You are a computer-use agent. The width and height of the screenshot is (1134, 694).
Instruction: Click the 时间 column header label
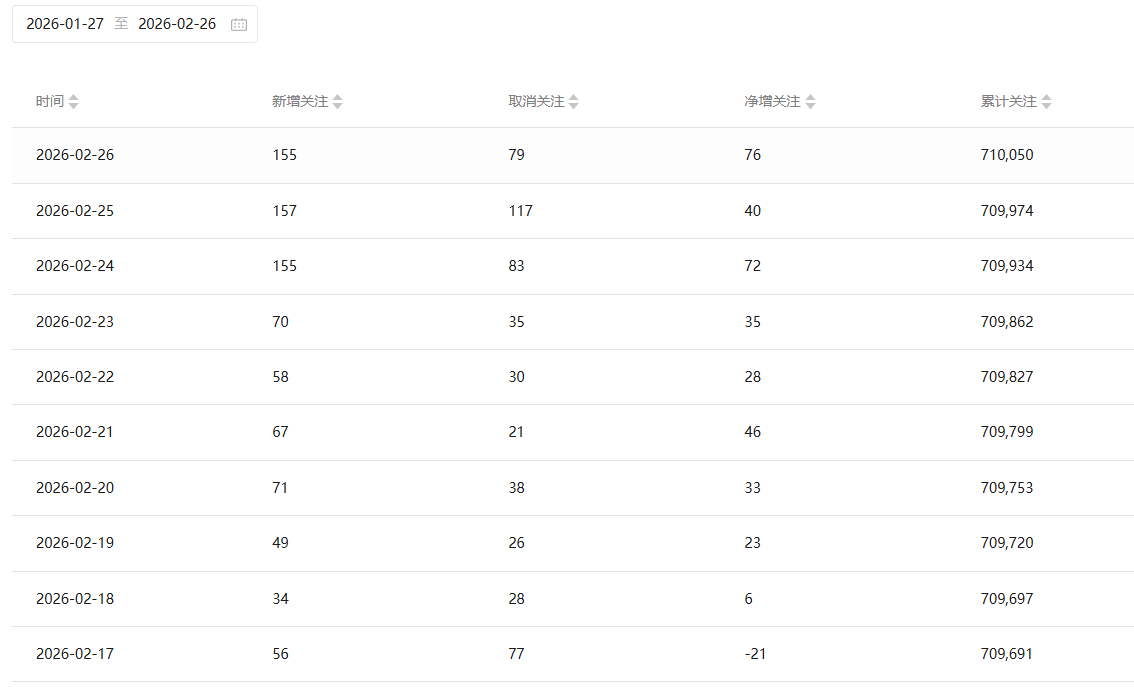coord(49,102)
